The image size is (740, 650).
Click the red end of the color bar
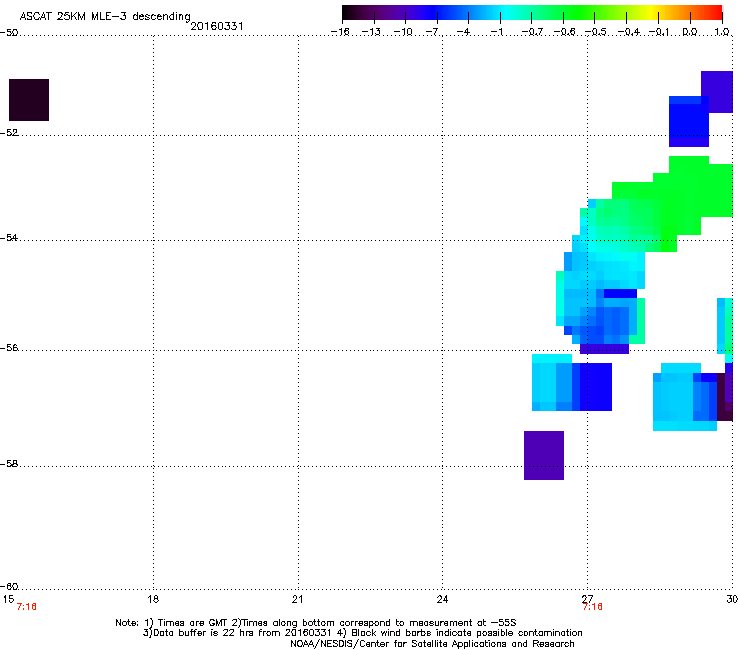(715, 12)
